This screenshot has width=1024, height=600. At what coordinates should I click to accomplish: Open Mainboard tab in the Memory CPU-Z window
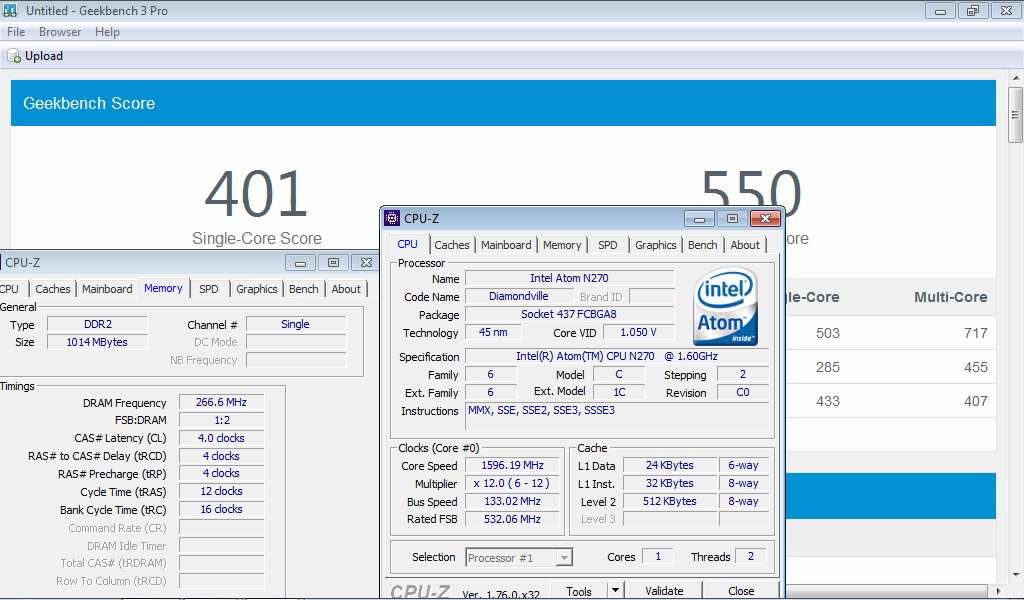click(107, 289)
